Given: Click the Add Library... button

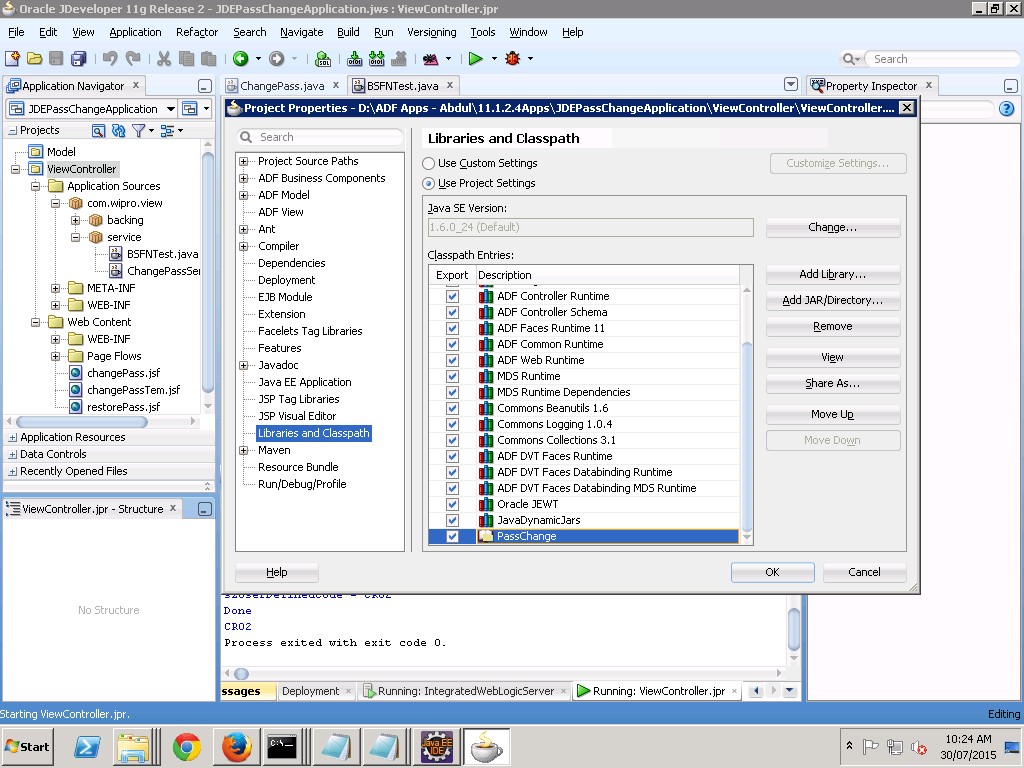Looking at the screenshot, I should 832,274.
